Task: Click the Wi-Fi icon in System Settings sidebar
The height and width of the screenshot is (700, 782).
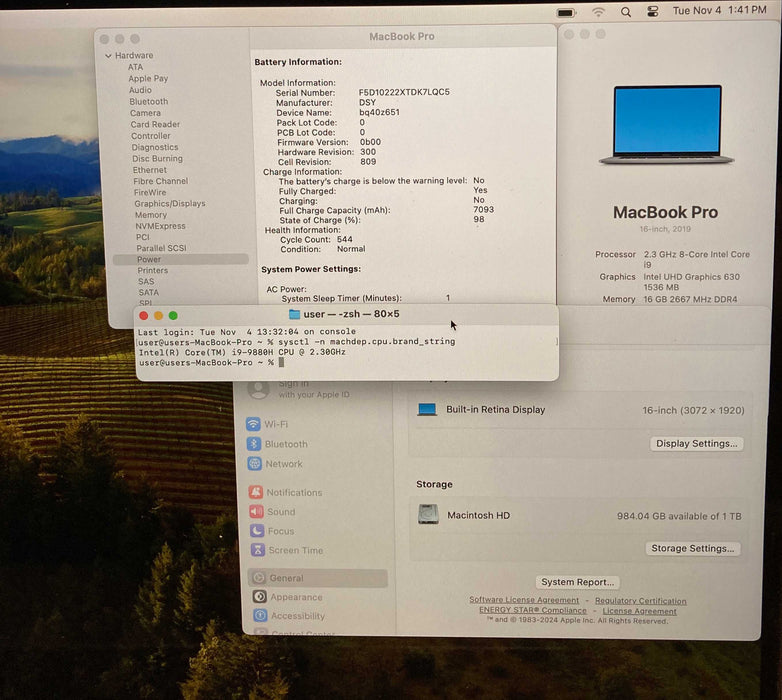Action: point(253,424)
